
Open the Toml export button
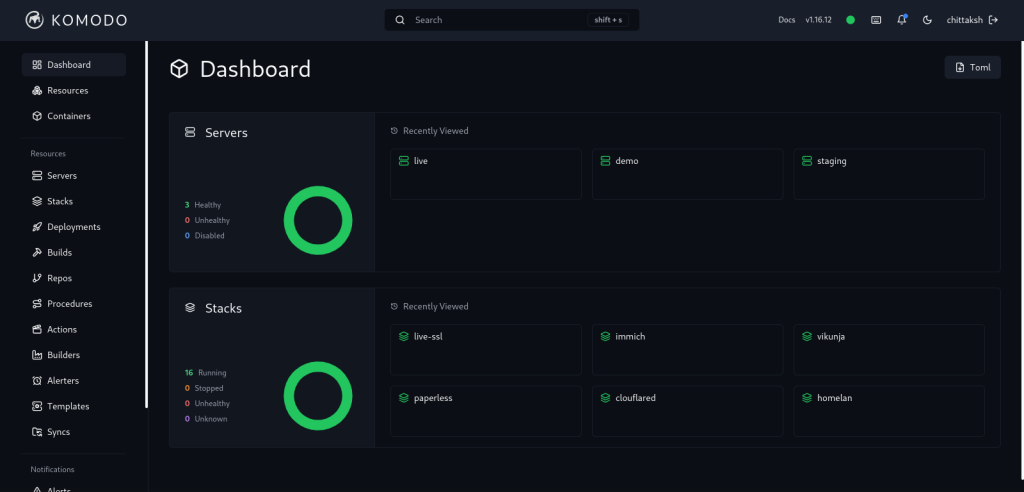coord(972,67)
